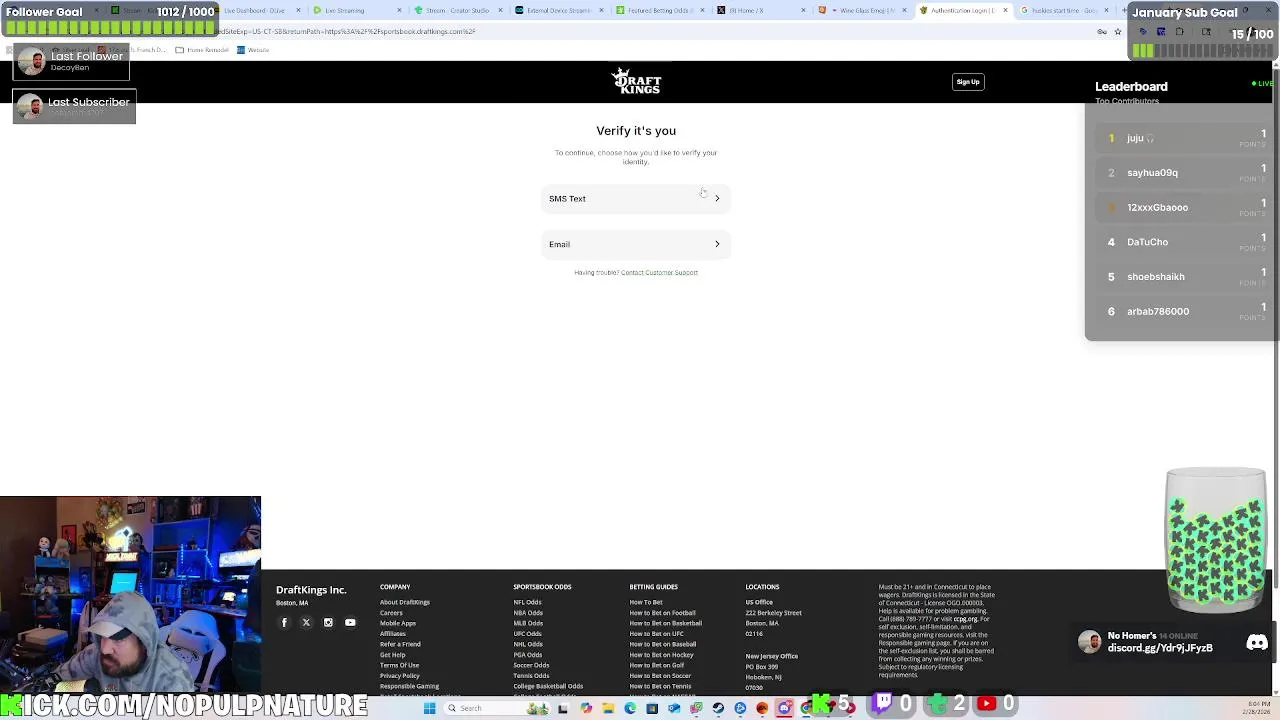Viewport: 1280px width, 720px height.
Task: Open NFL Odds footer link
Action: pyautogui.click(x=527, y=602)
